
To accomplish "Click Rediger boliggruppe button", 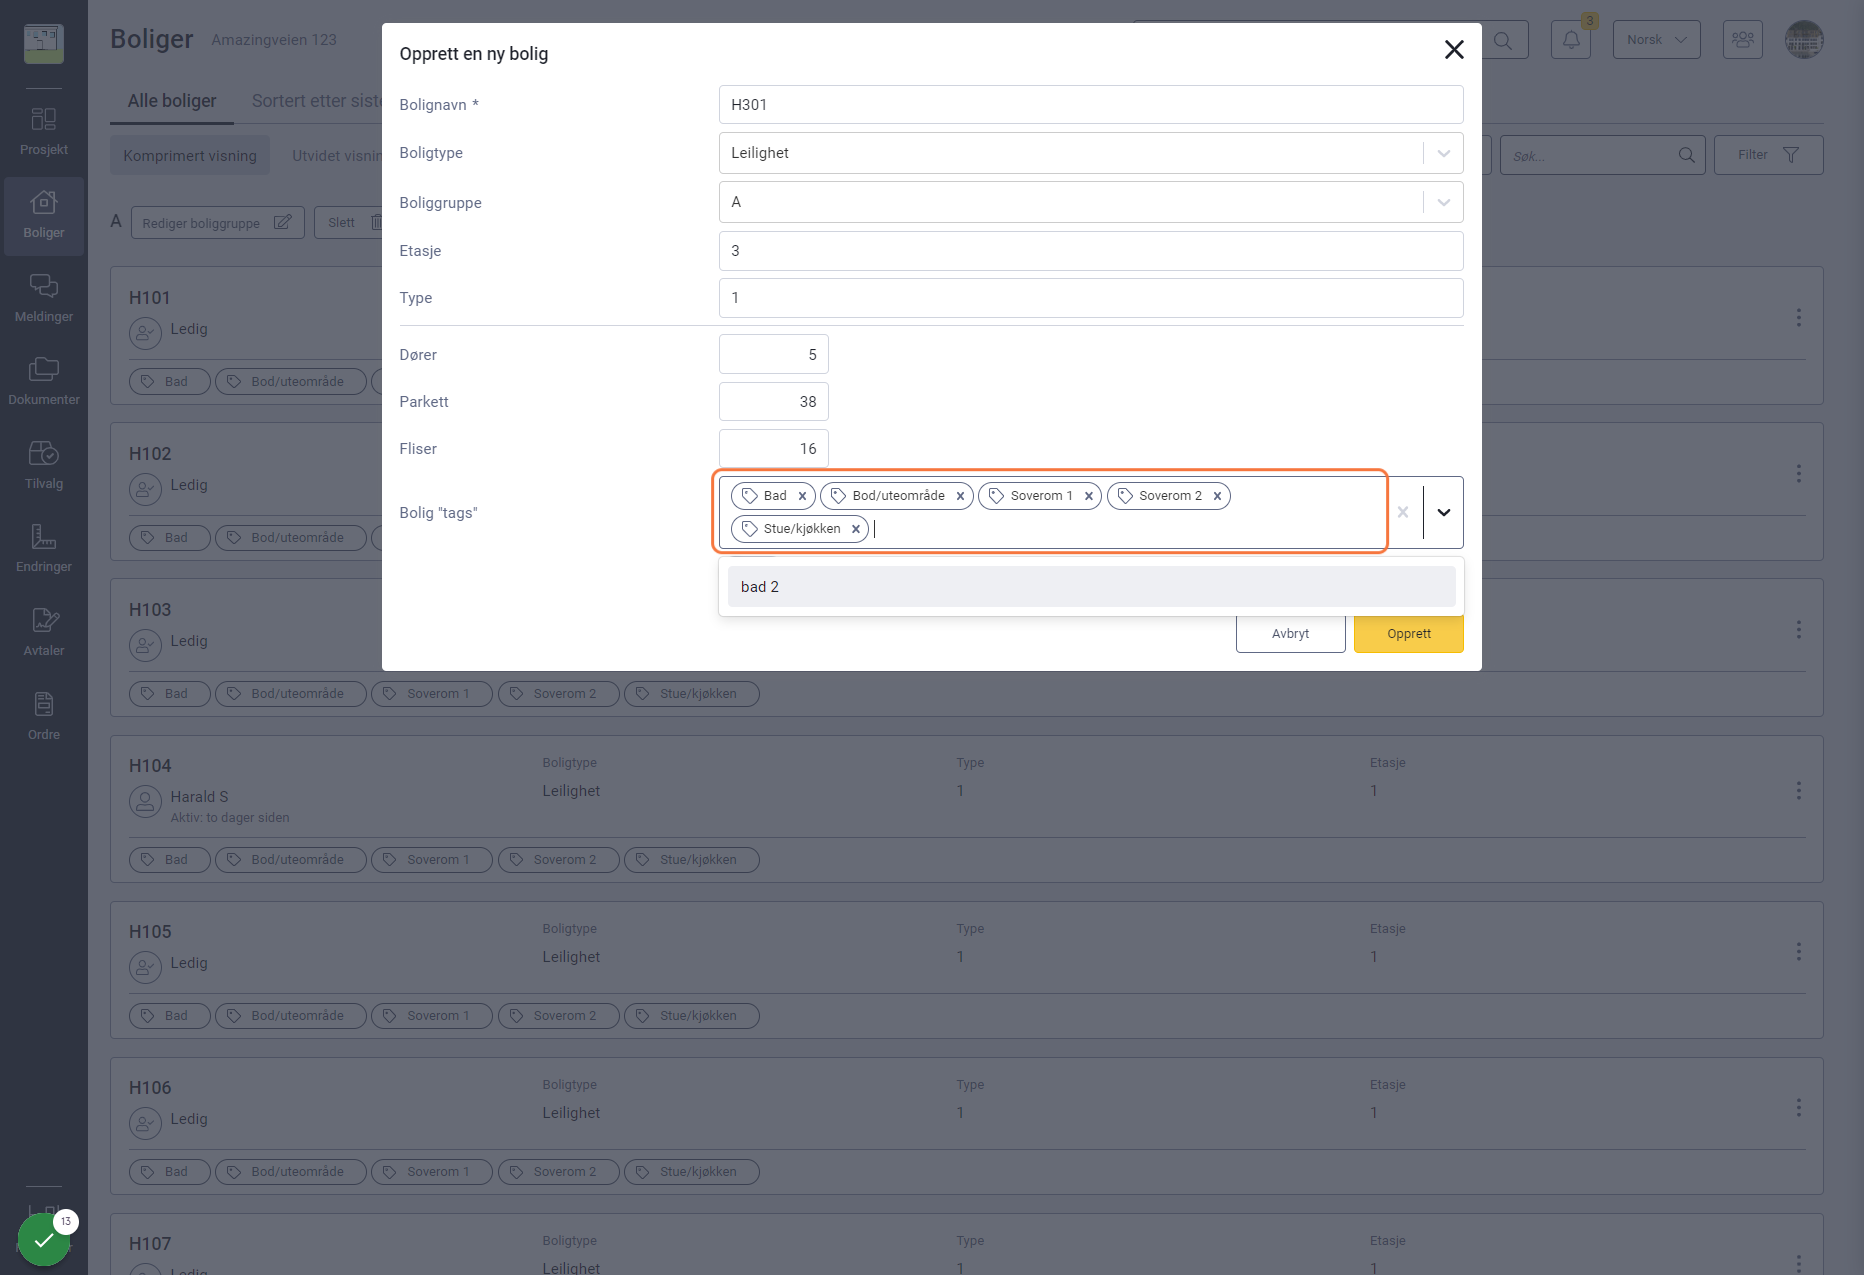I will pos(217,223).
